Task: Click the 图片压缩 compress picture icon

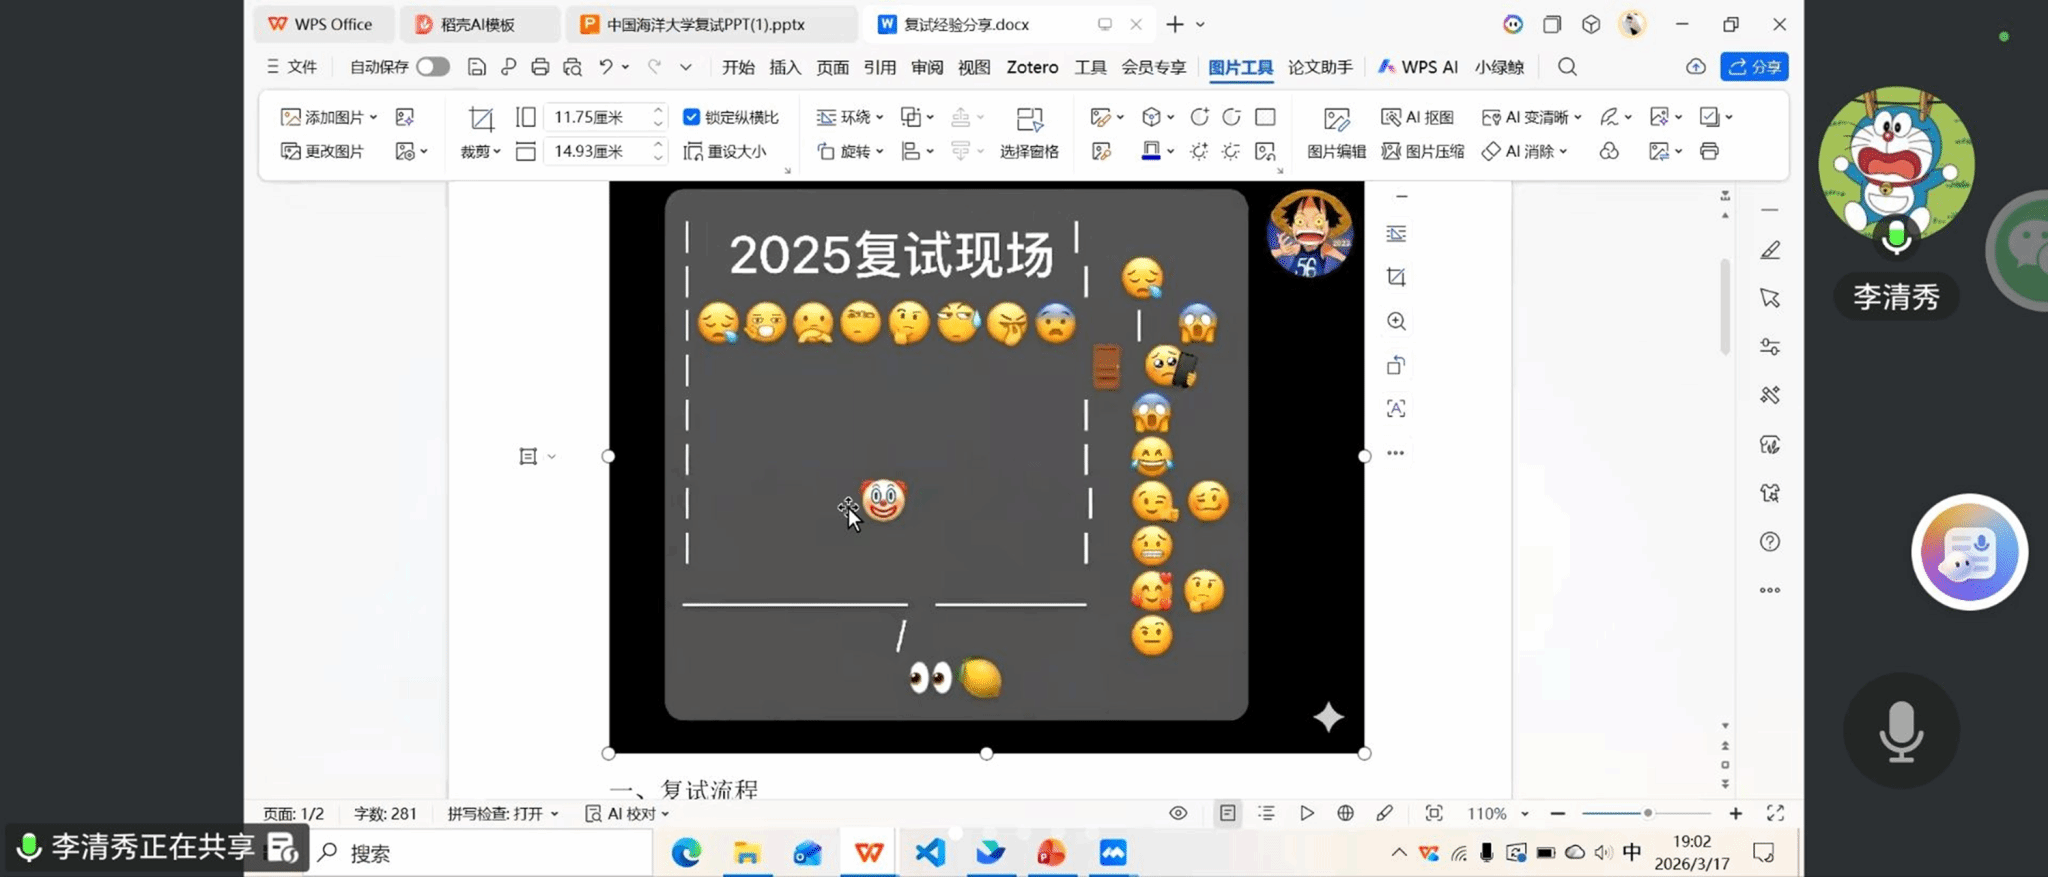Action: click(x=1422, y=151)
